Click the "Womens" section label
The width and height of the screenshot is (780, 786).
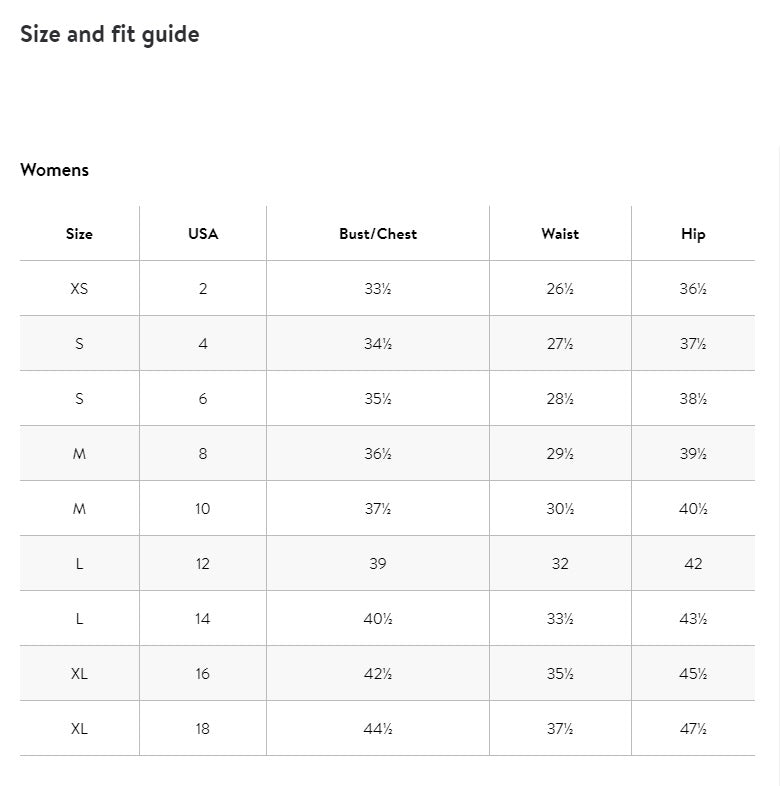coord(54,170)
